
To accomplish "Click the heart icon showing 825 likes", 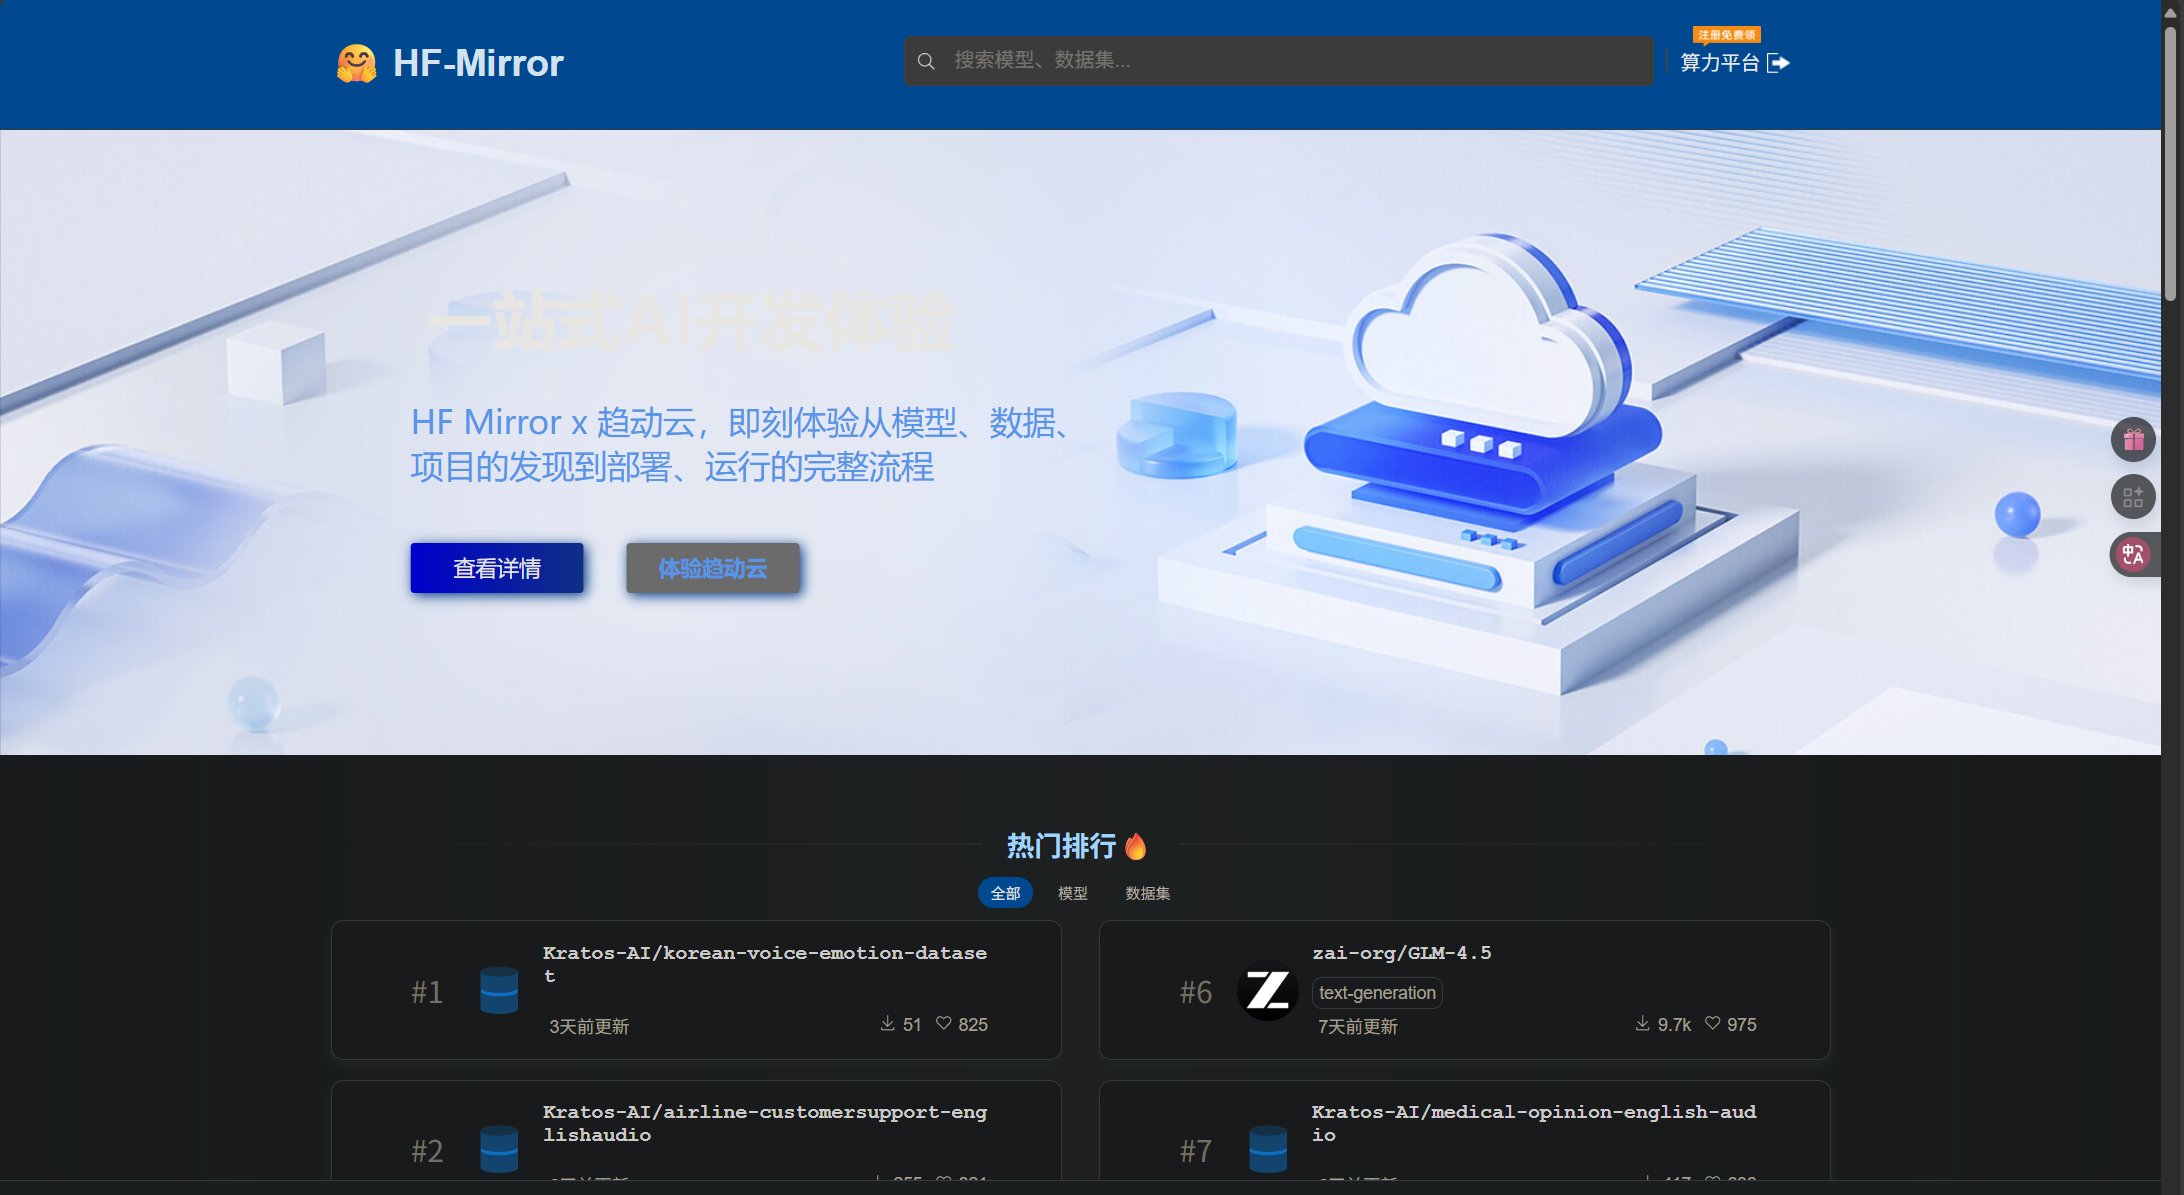I will pyautogui.click(x=943, y=1023).
